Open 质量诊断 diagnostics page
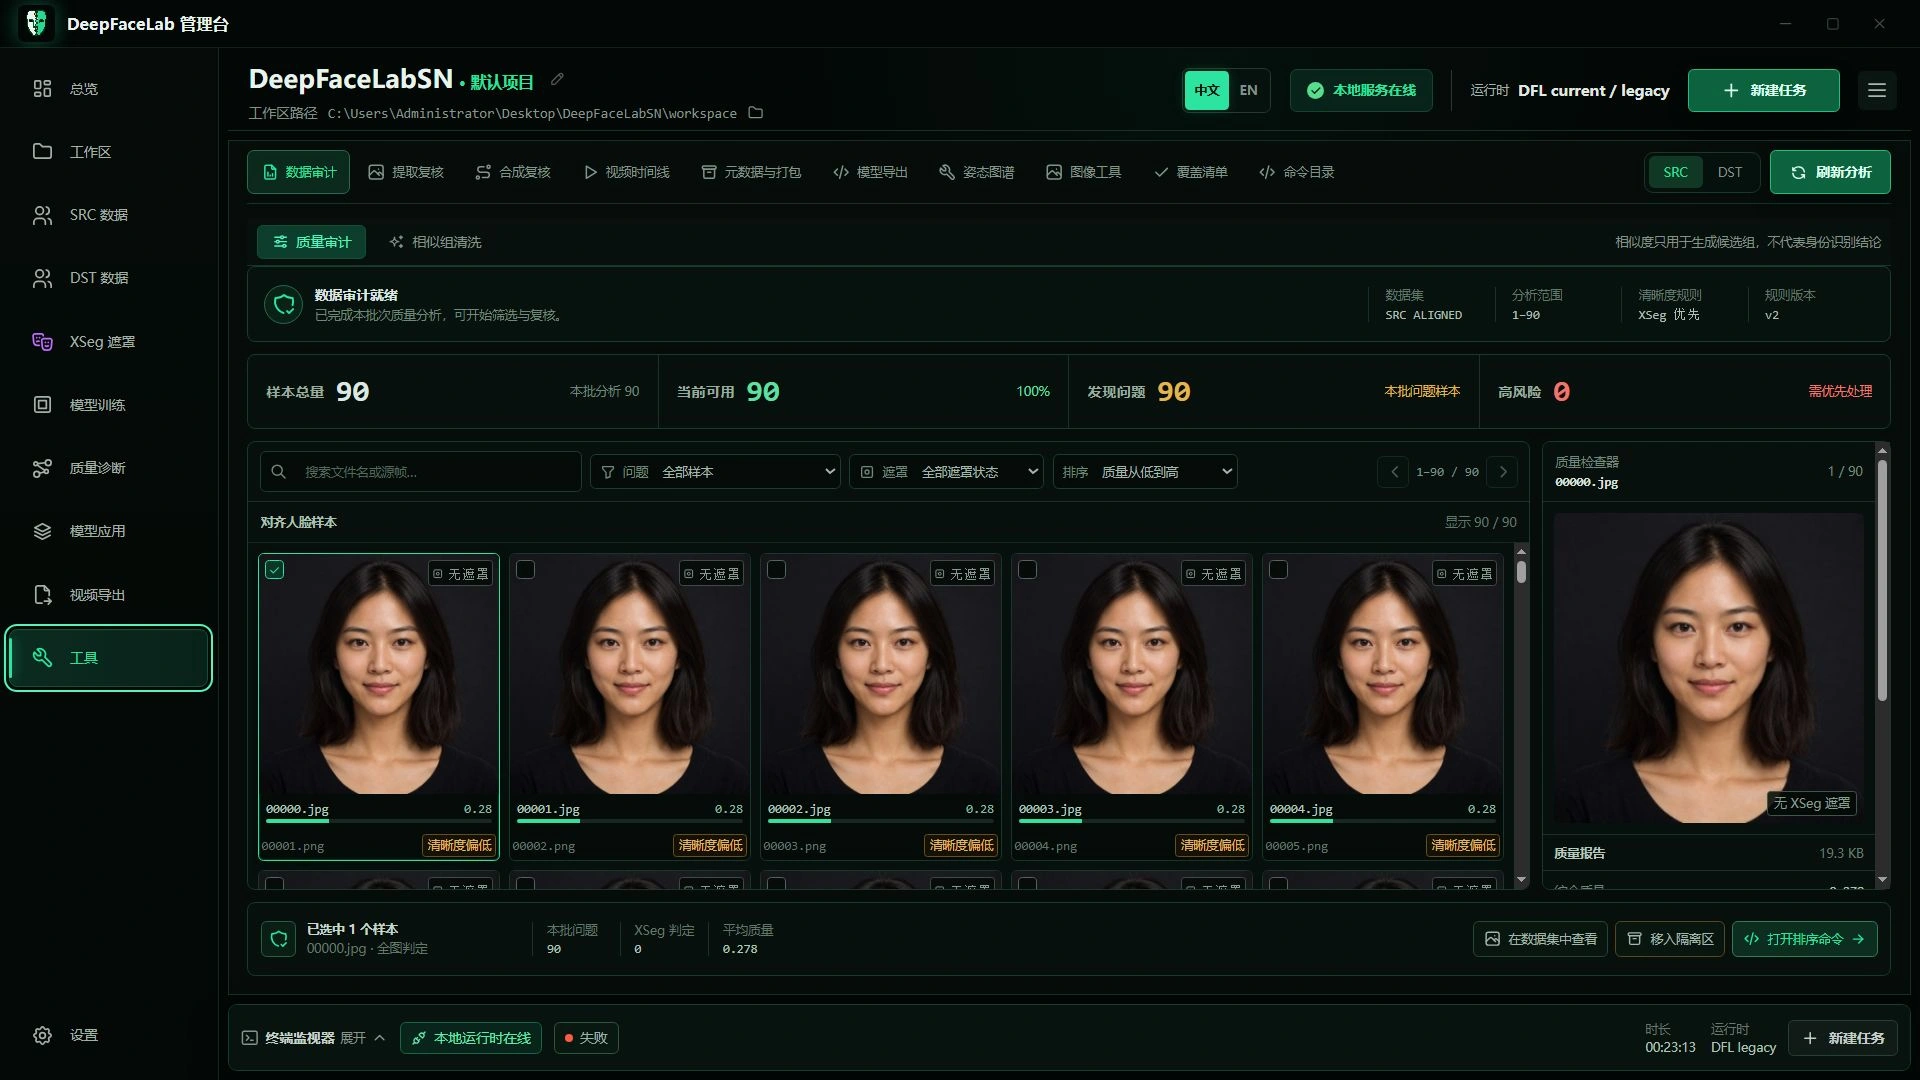The width and height of the screenshot is (1920, 1080). point(108,468)
